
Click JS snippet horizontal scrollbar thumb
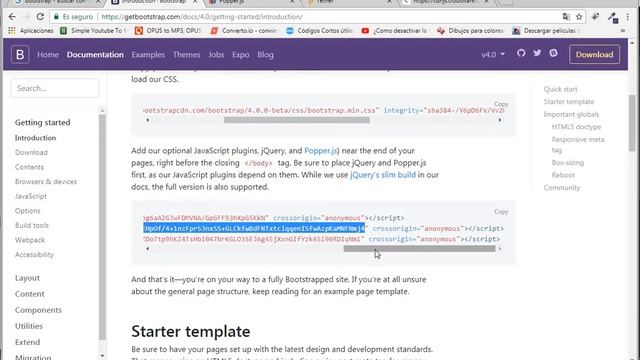click(x=420, y=249)
